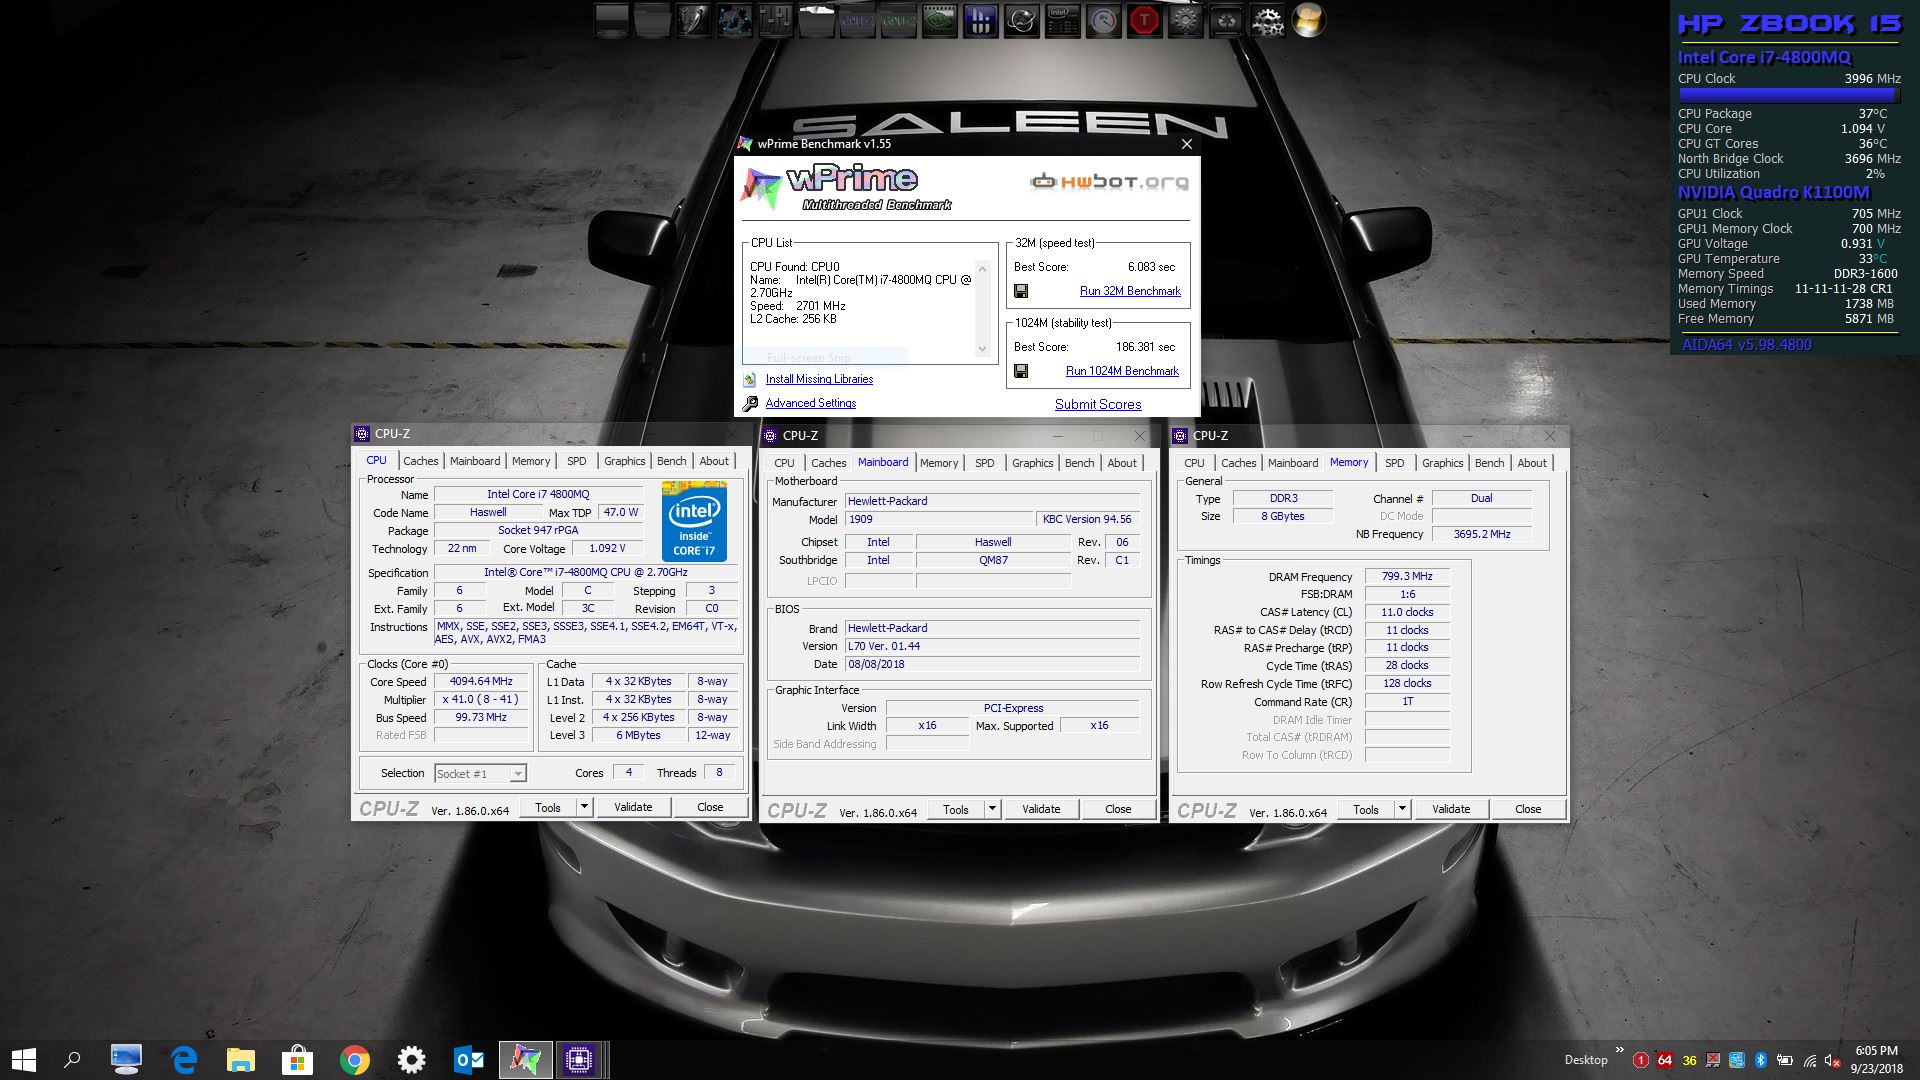Switch to SPD tab in mainboard CPU-Z window

coord(985,463)
